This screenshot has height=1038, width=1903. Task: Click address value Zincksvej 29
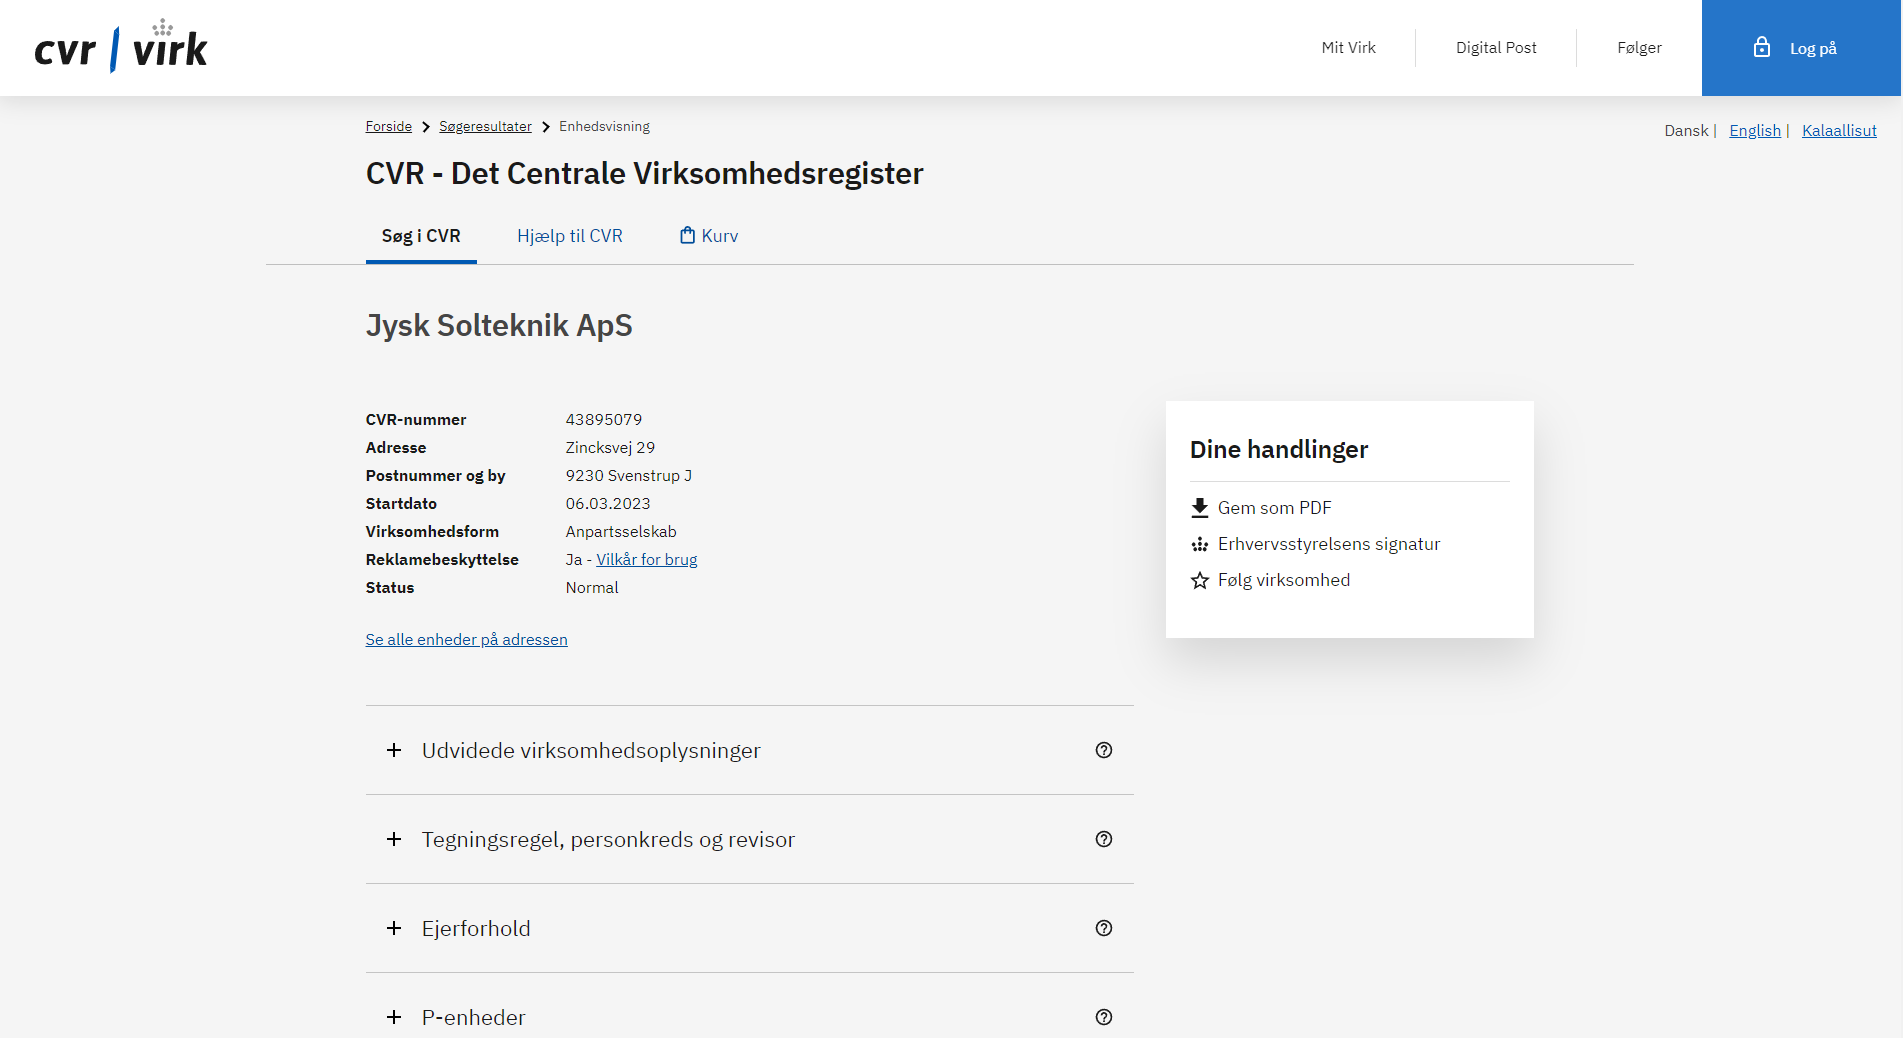pos(610,447)
